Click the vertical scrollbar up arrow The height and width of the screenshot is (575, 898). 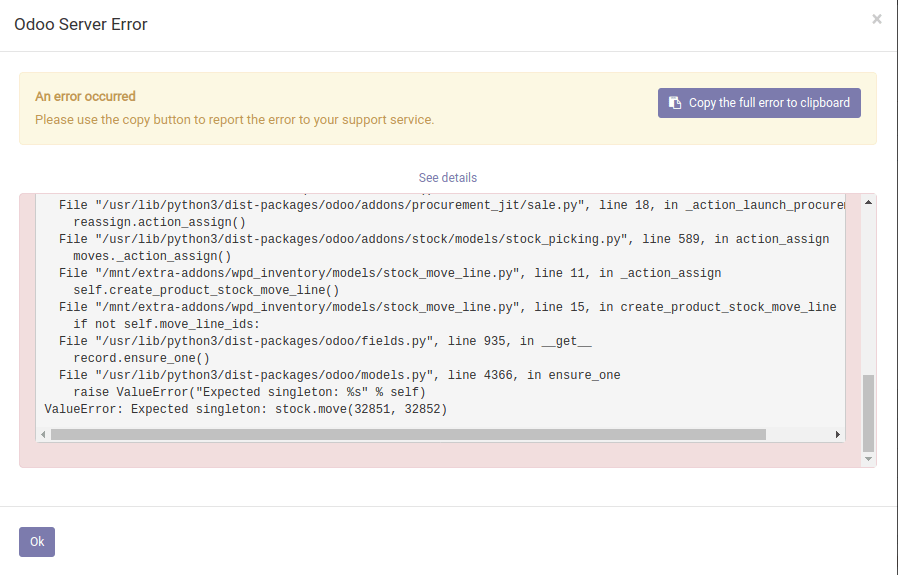(x=868, y=203)
